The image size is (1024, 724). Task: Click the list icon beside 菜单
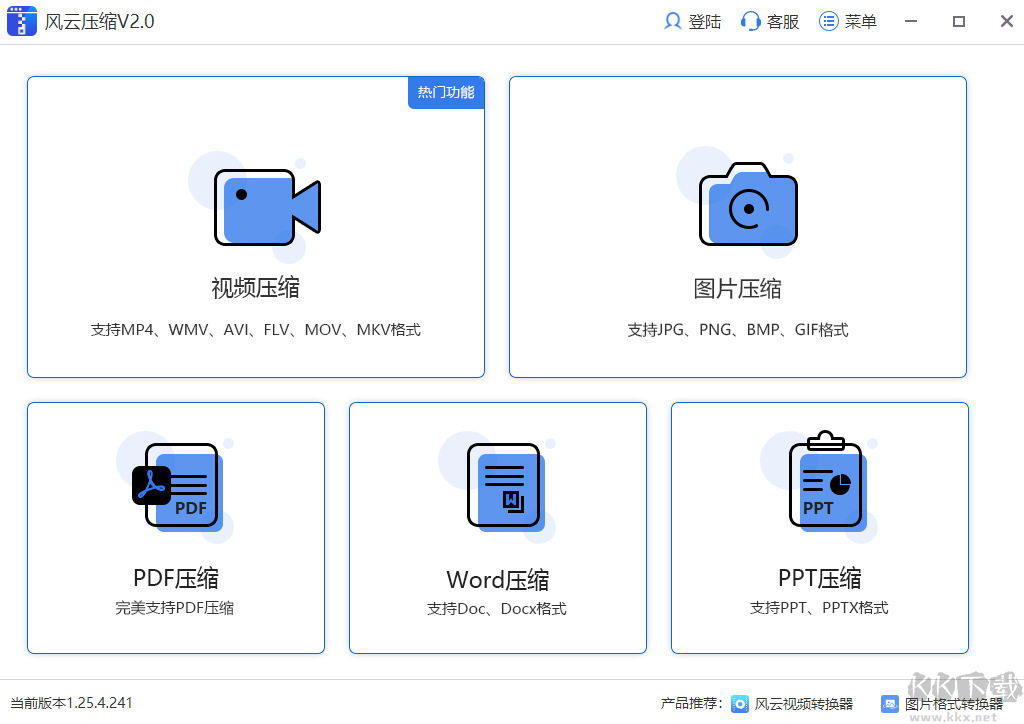(828, 21)
